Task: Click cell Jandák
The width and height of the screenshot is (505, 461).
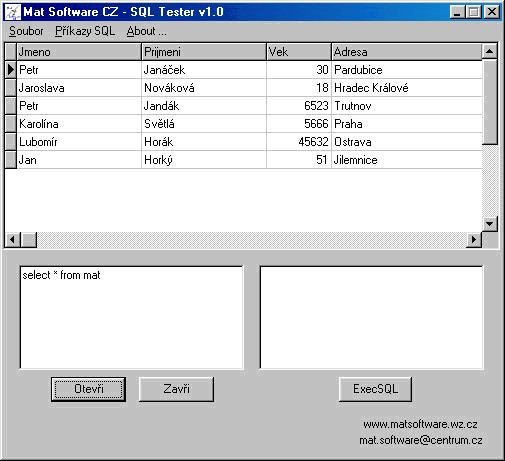Action: 204,106
